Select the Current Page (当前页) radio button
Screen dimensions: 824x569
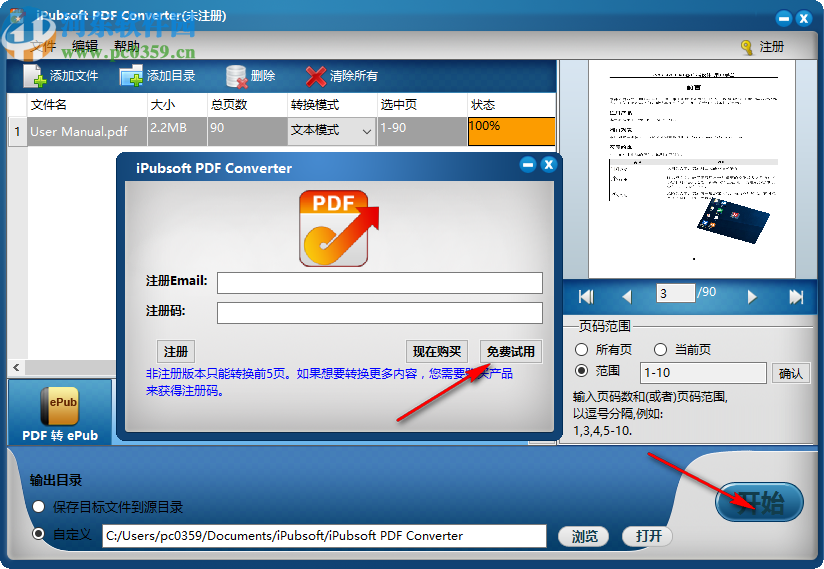click(660, 349)
